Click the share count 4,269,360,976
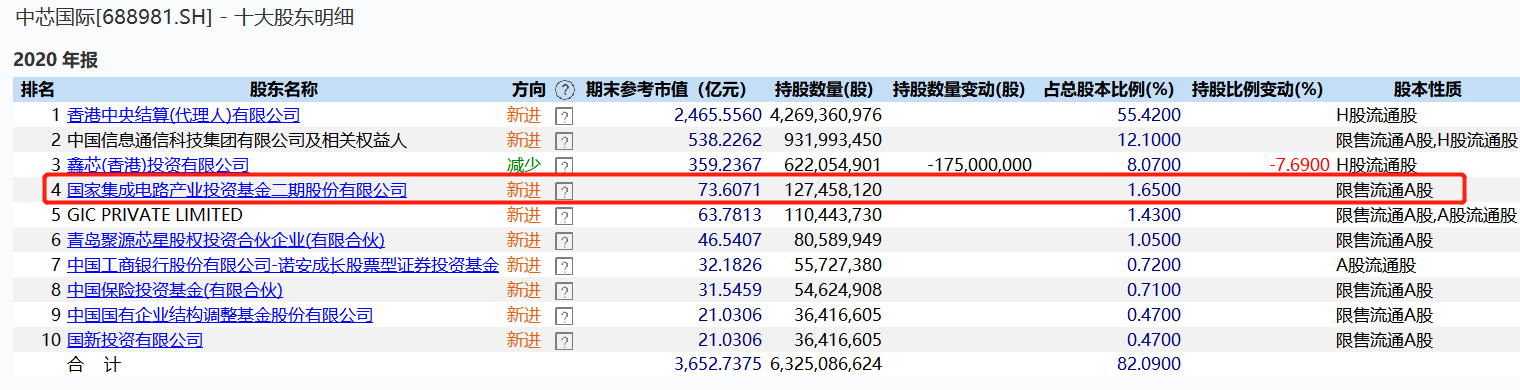The image size is (1520, 390). click(826, 115)
